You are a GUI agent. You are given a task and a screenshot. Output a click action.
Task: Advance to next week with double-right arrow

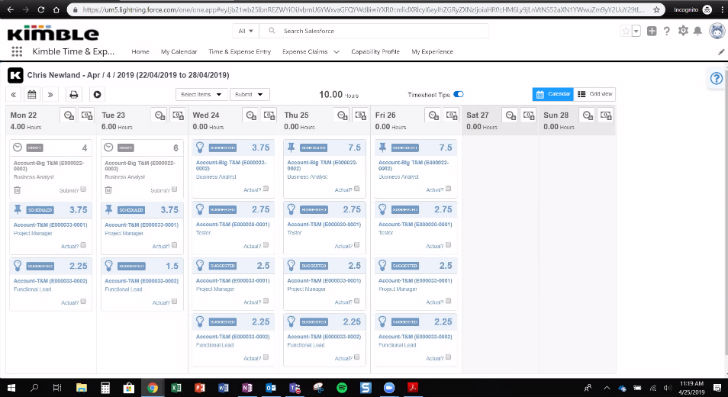pyautogui.click(x=50, y=95)
